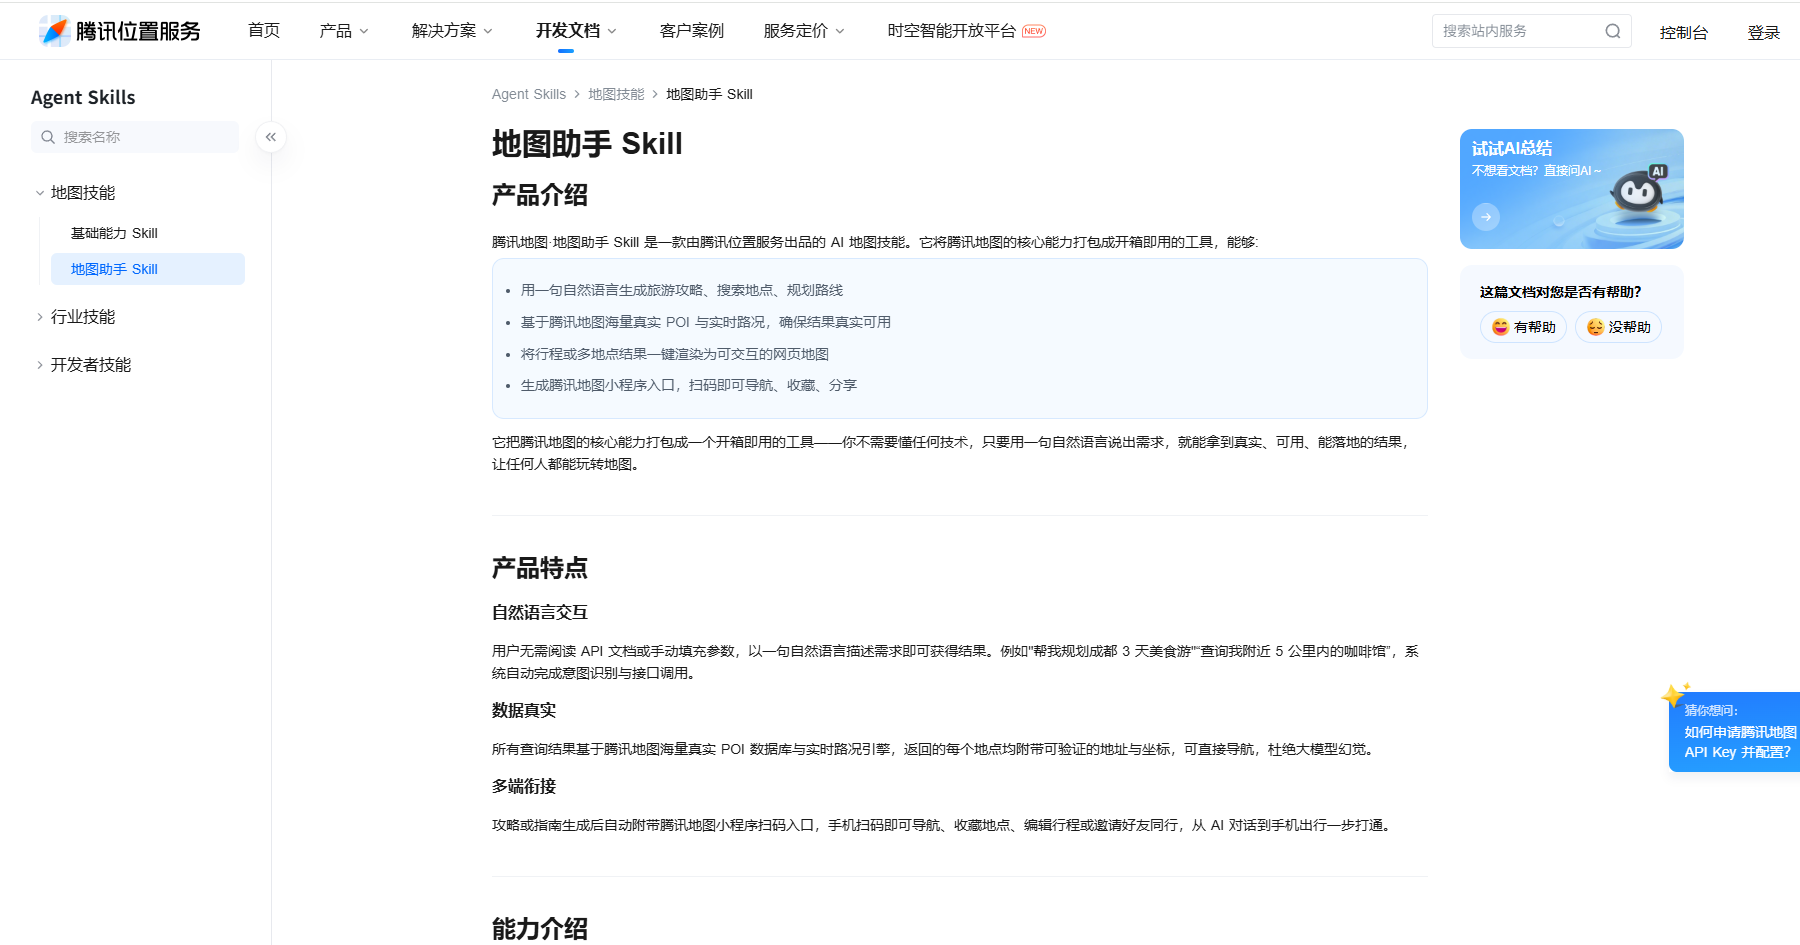This screenshot has height=945, width=1800.
Task: Collapse the sidebar with double-chevron button
Action: point(271,137)
